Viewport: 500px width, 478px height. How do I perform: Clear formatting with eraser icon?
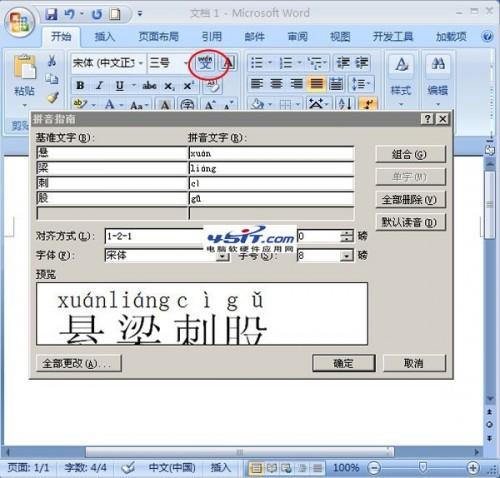tap(212, 86)
